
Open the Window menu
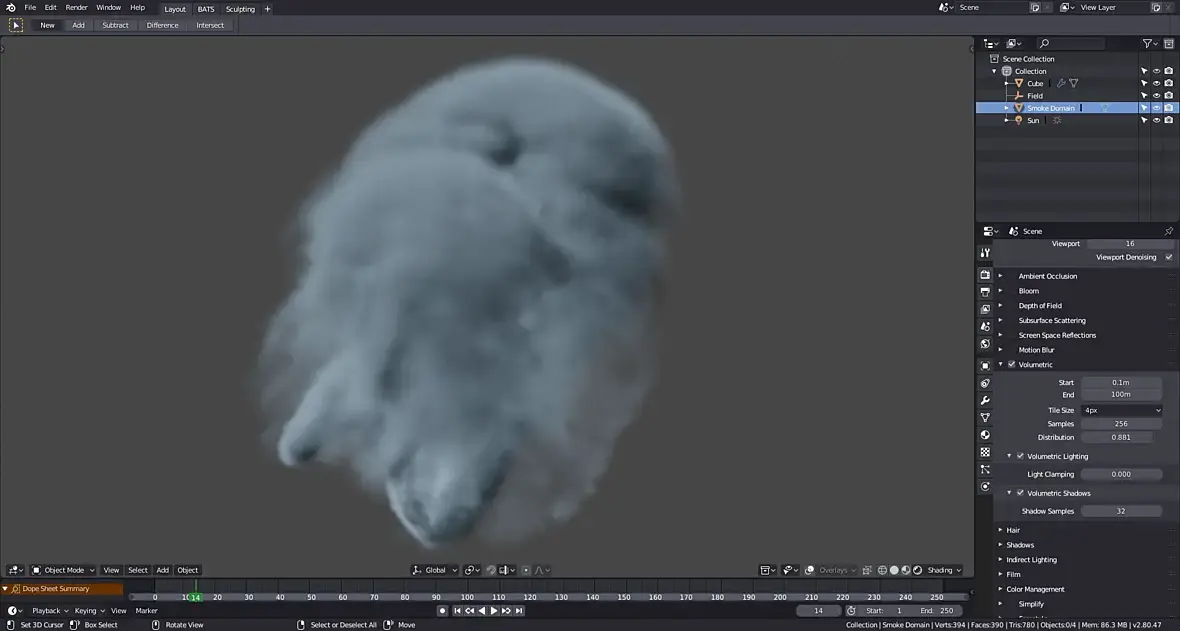coord(108,8)
